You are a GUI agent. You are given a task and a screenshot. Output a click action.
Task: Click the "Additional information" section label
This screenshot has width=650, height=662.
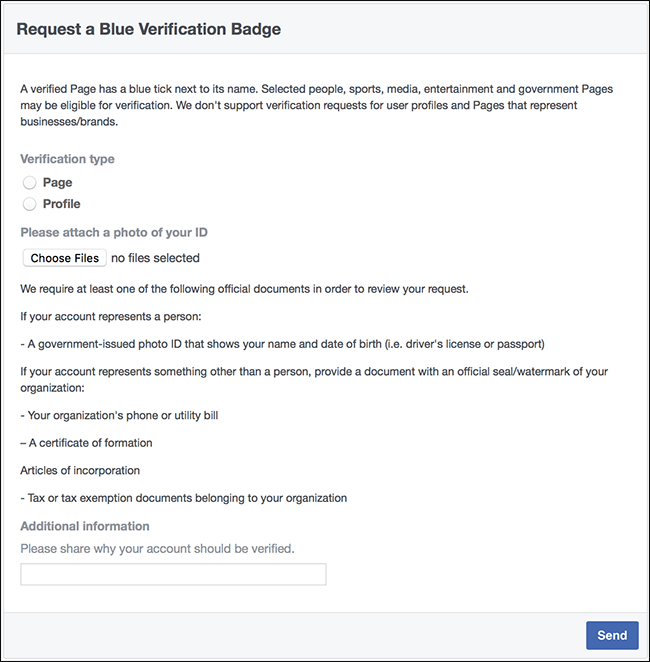[85, 526]
